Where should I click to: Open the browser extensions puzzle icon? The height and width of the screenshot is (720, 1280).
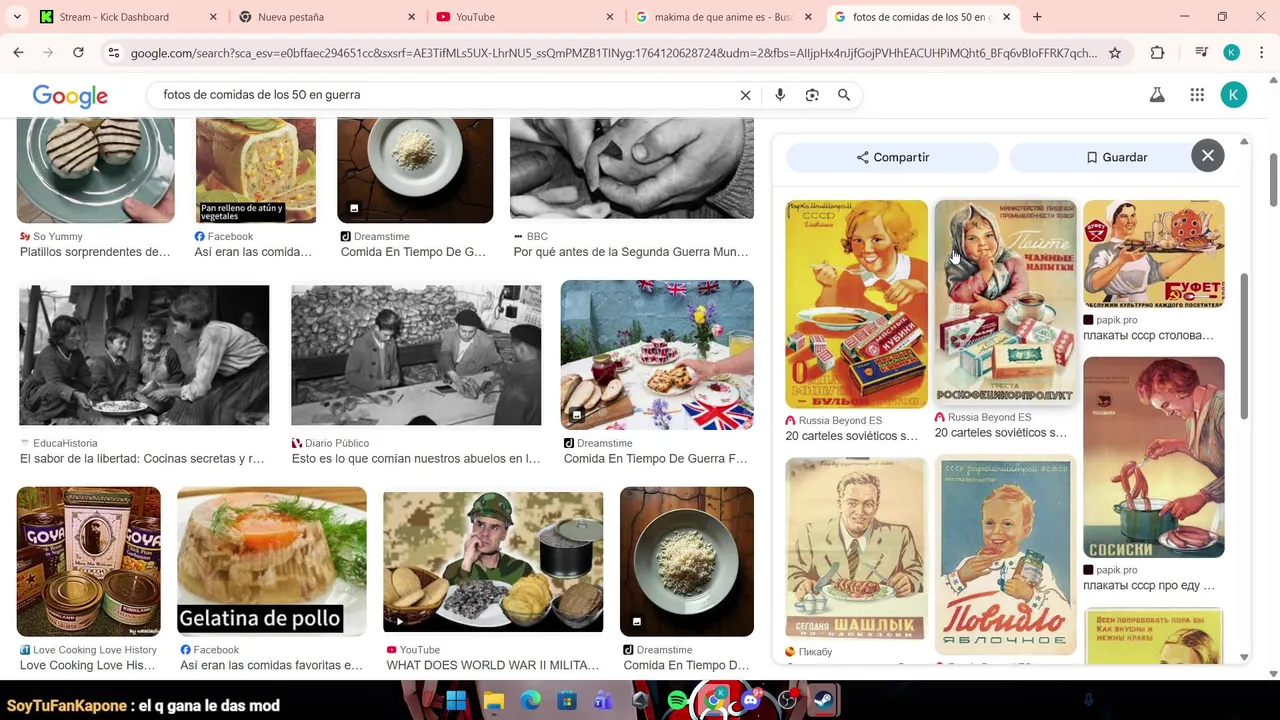click(1157, 53)
